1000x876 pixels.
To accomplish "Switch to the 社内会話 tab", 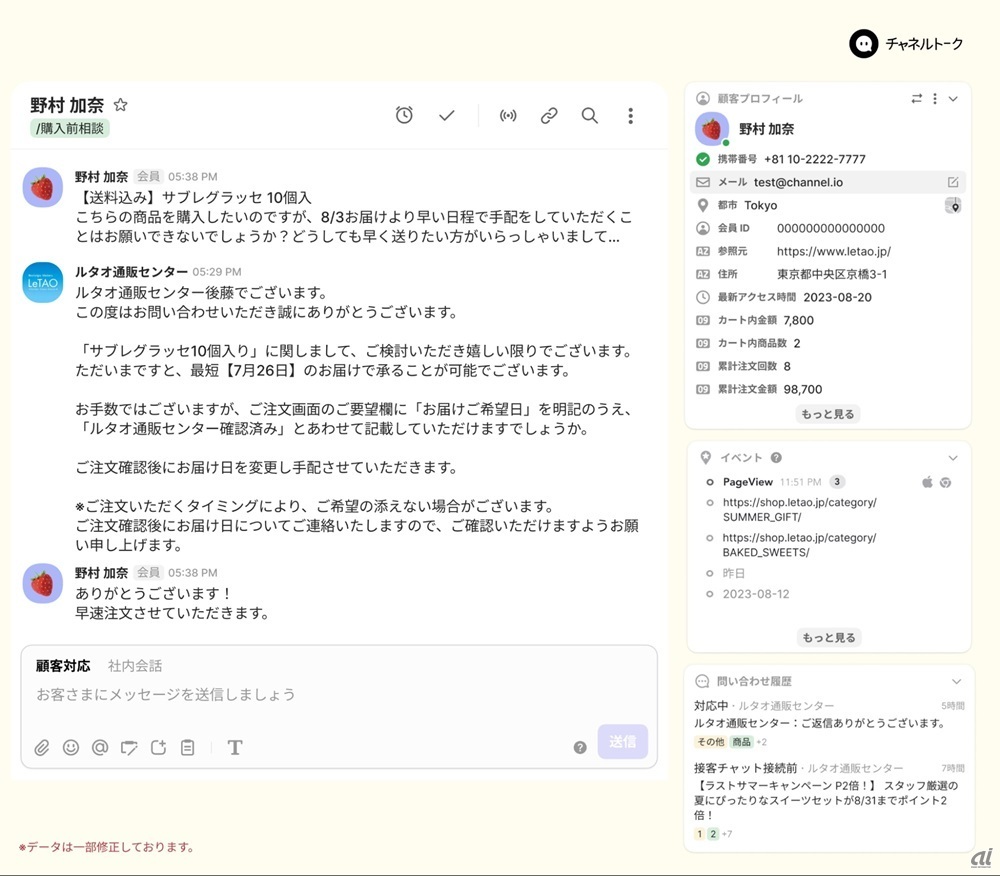I will tap(135, 666).
